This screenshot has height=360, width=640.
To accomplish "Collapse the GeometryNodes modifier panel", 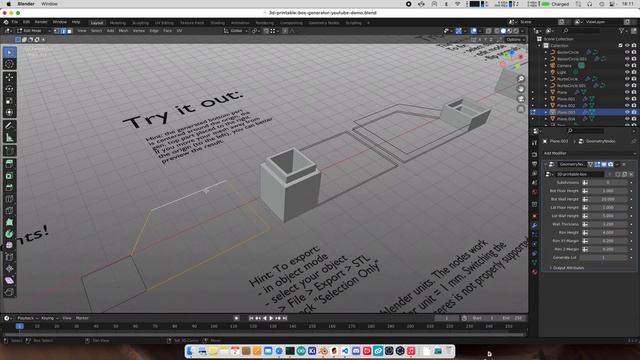I will pyautogui.click(x=545, y=164).
